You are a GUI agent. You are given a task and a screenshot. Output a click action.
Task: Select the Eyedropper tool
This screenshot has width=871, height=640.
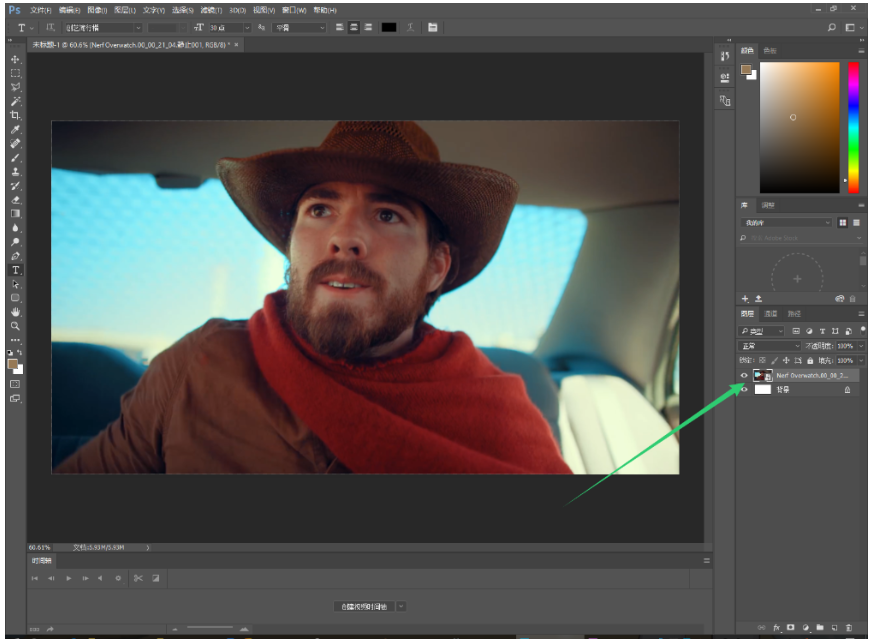tap(15, 130)
